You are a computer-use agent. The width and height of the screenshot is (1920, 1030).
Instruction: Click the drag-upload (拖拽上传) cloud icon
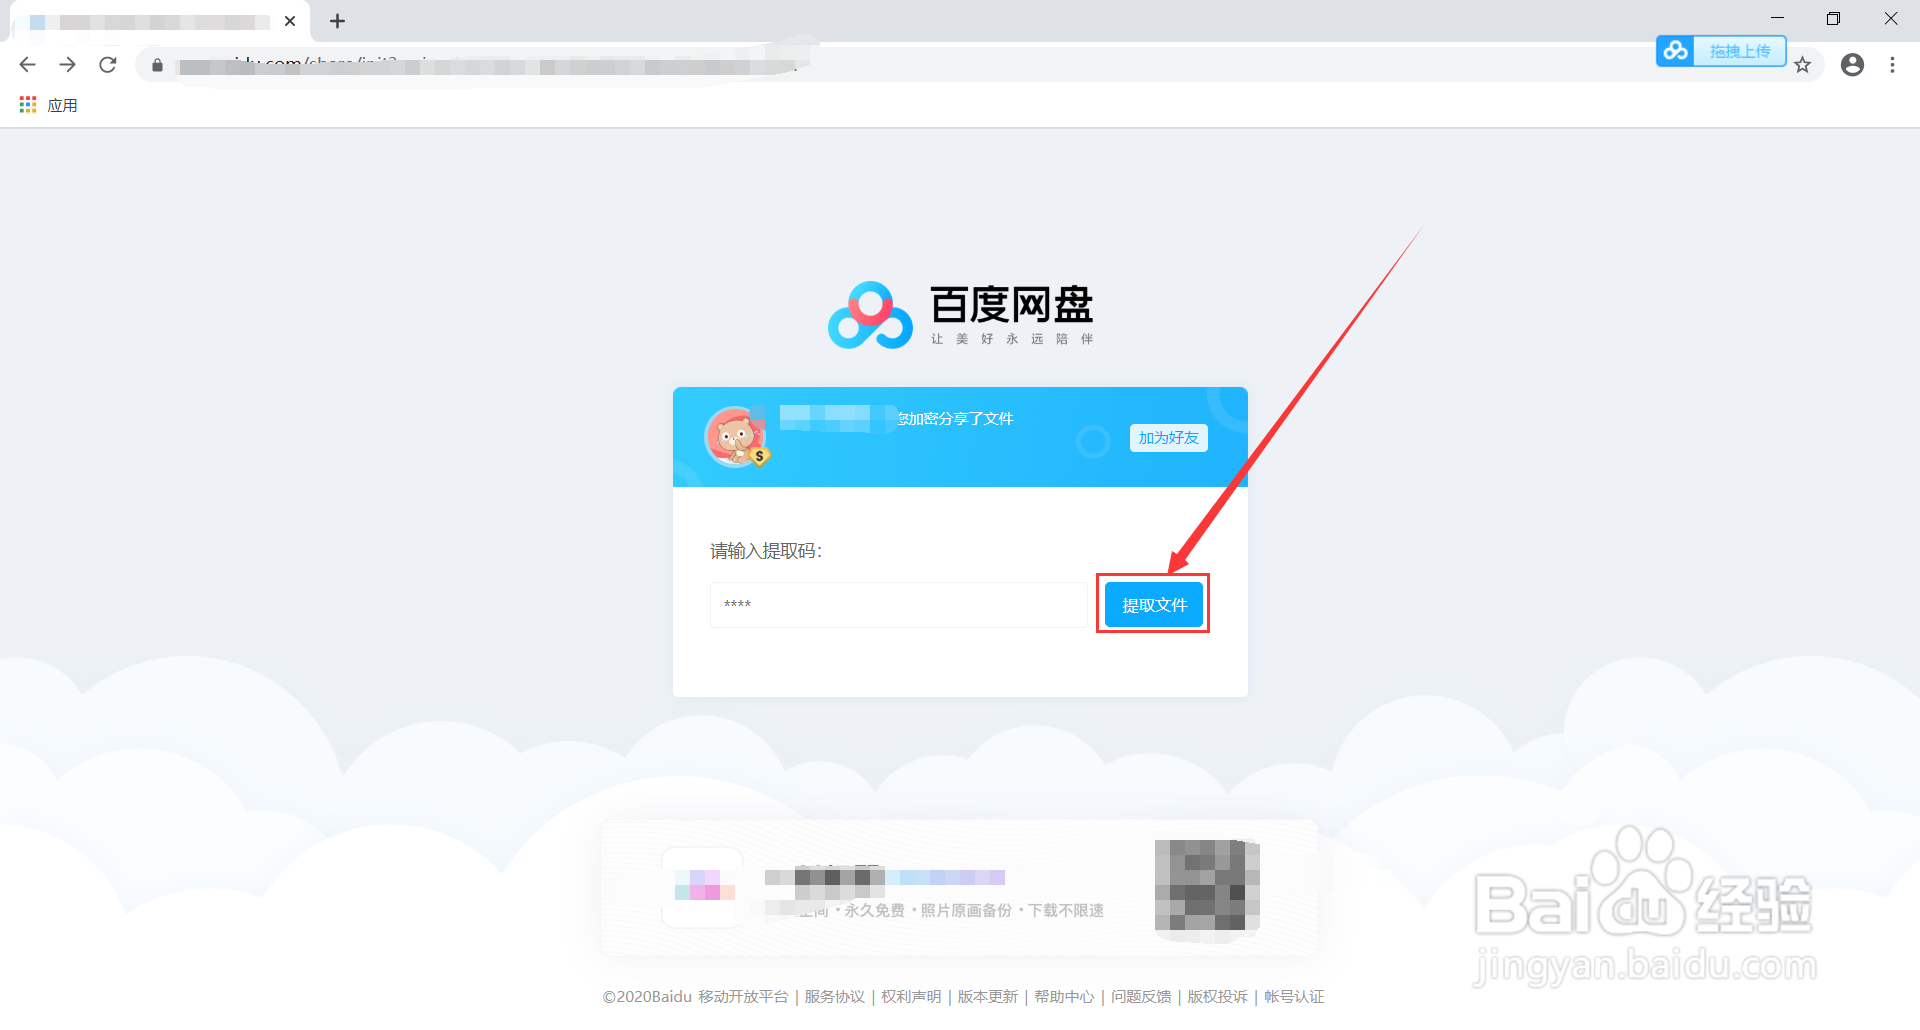click(1676, 50)
